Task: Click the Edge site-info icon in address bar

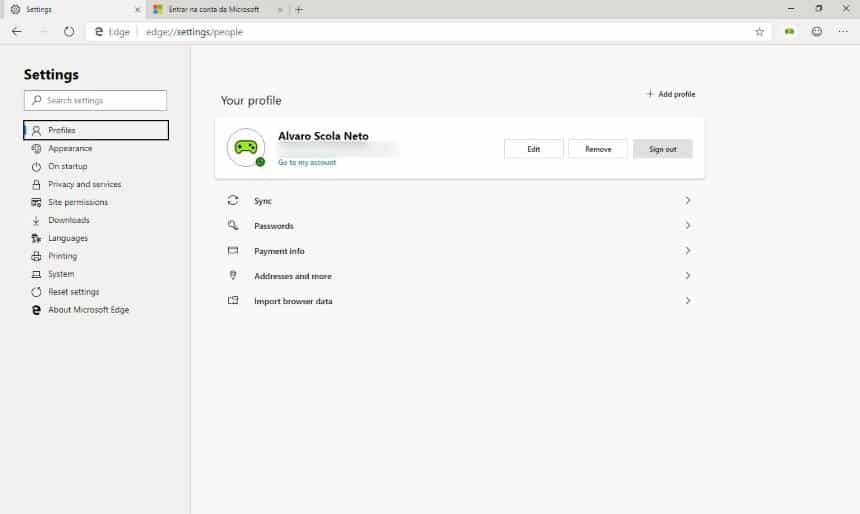Action: pyautogui.click(x=99, y=32)
